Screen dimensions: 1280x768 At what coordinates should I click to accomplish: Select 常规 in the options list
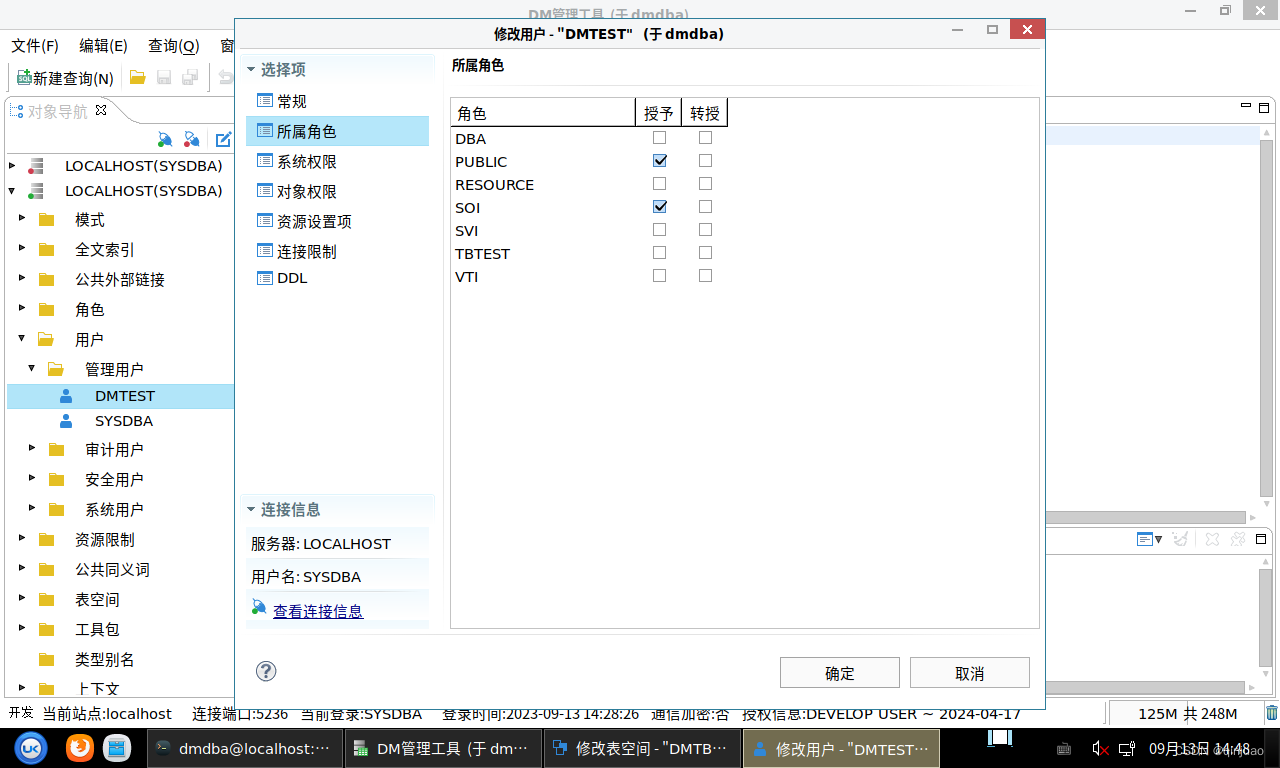337,101
